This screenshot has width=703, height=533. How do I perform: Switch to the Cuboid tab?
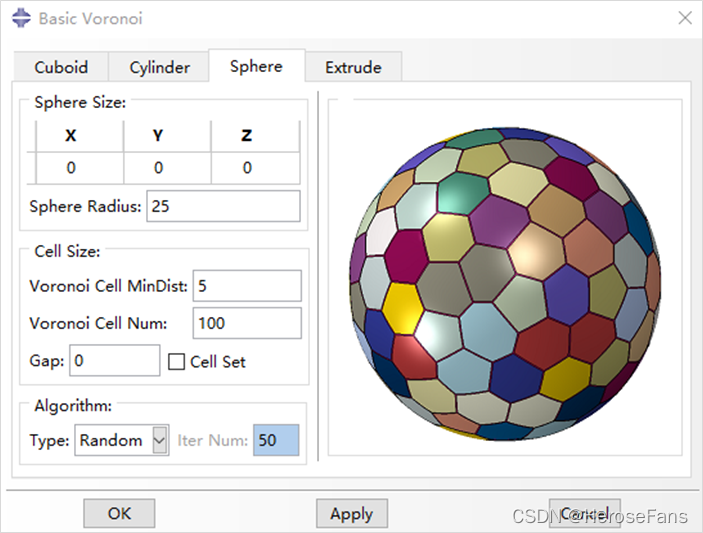(61, 67)
